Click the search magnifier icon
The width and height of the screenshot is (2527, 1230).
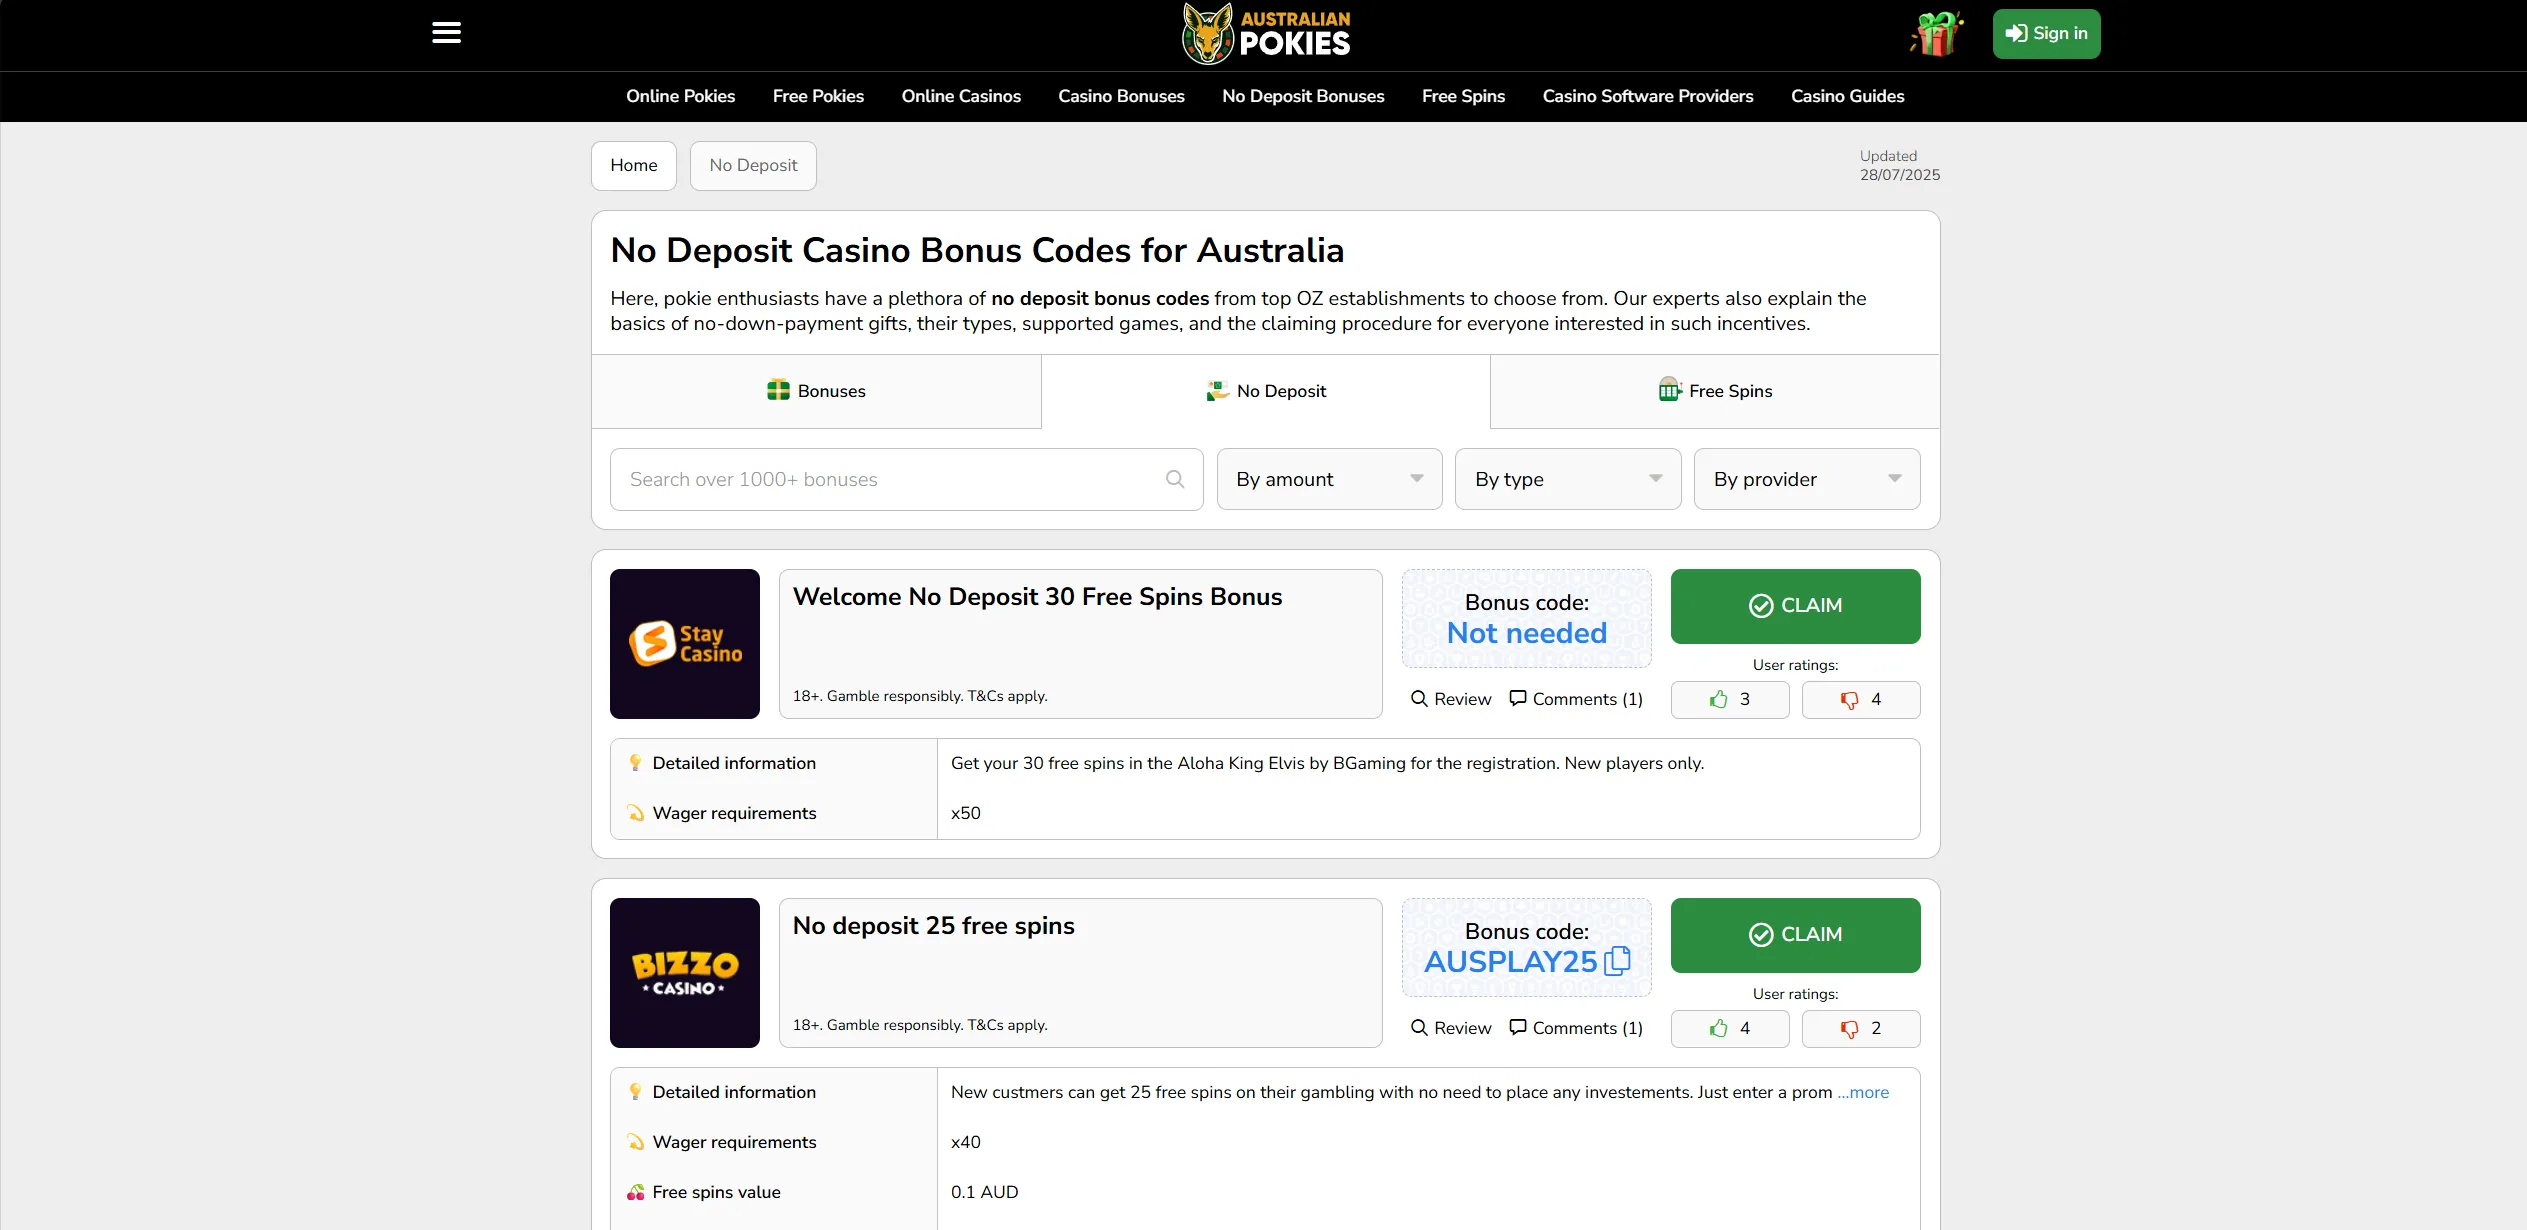click(x=1175, y=480)
